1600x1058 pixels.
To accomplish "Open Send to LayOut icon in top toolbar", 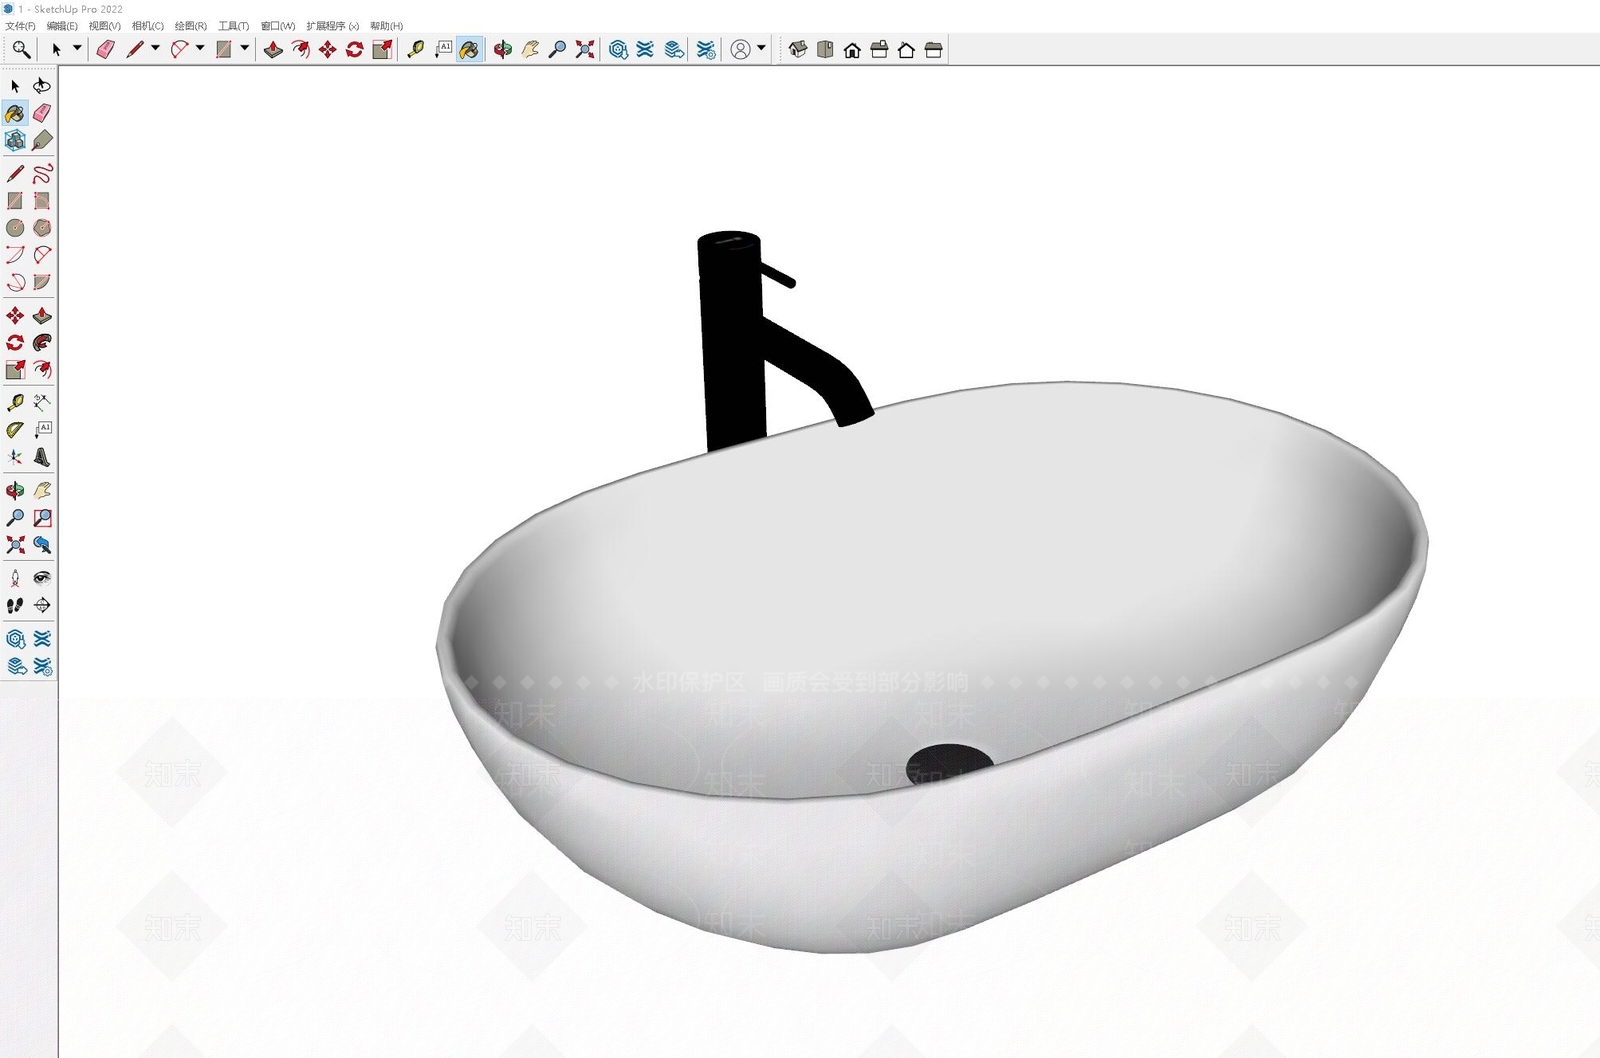I will click(x=675, y=49).
